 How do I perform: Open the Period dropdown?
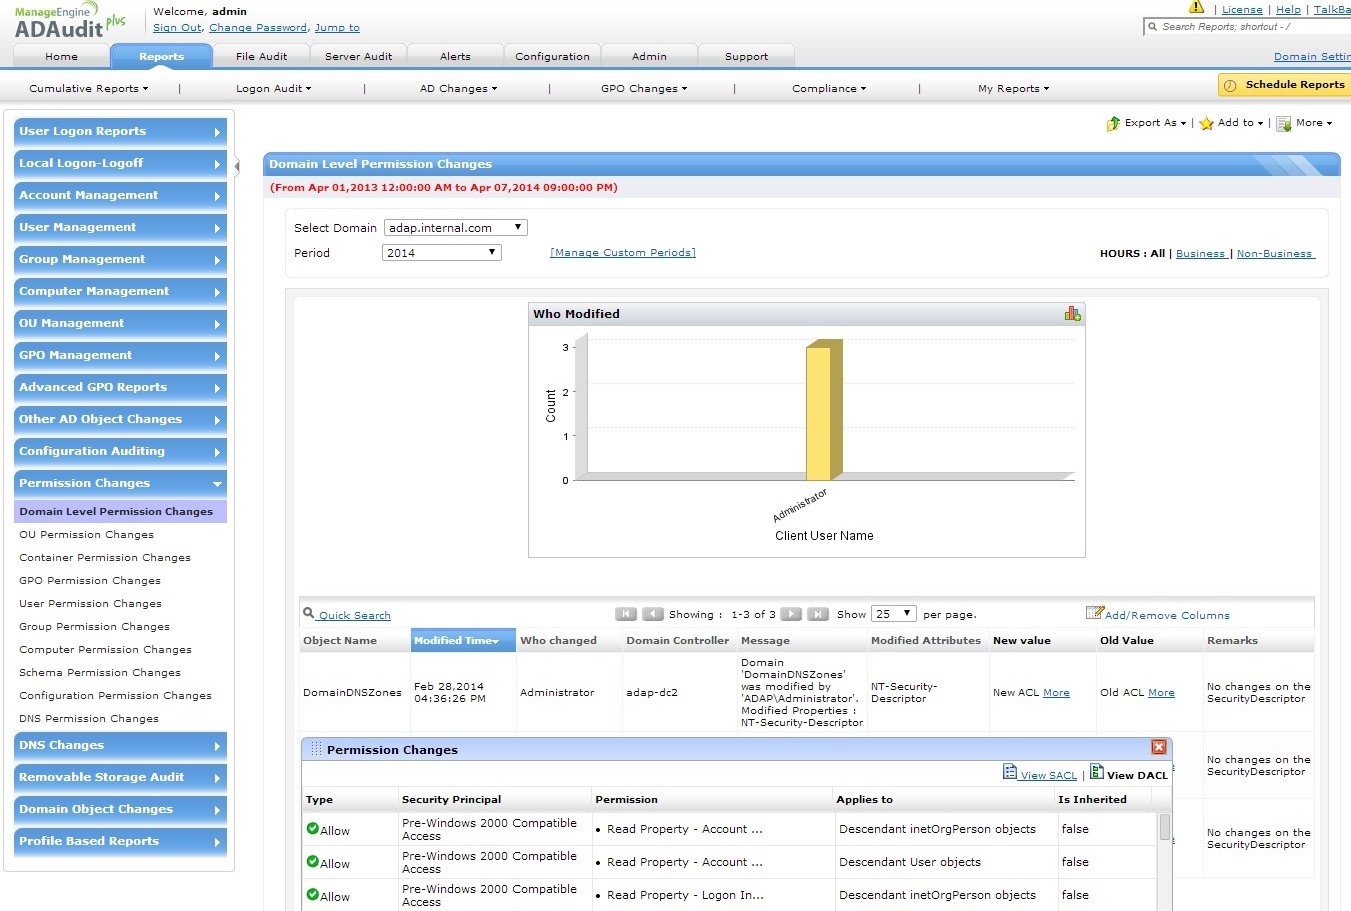pyautogui.click(x=441, y=253)
